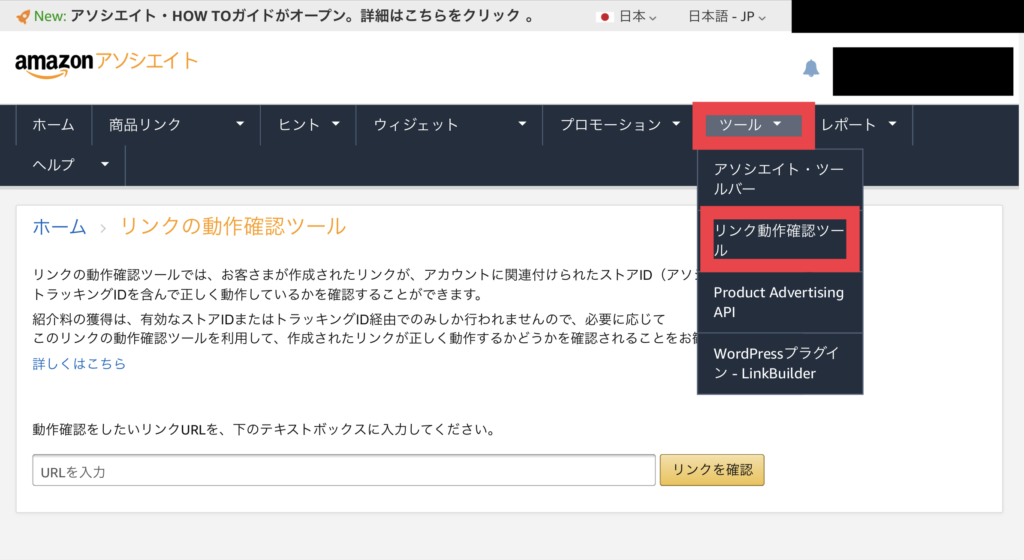The image size is (1024, 560).
Task: Open the プロモーション menu
Action: pyautogui.click(x=611, y=125)
